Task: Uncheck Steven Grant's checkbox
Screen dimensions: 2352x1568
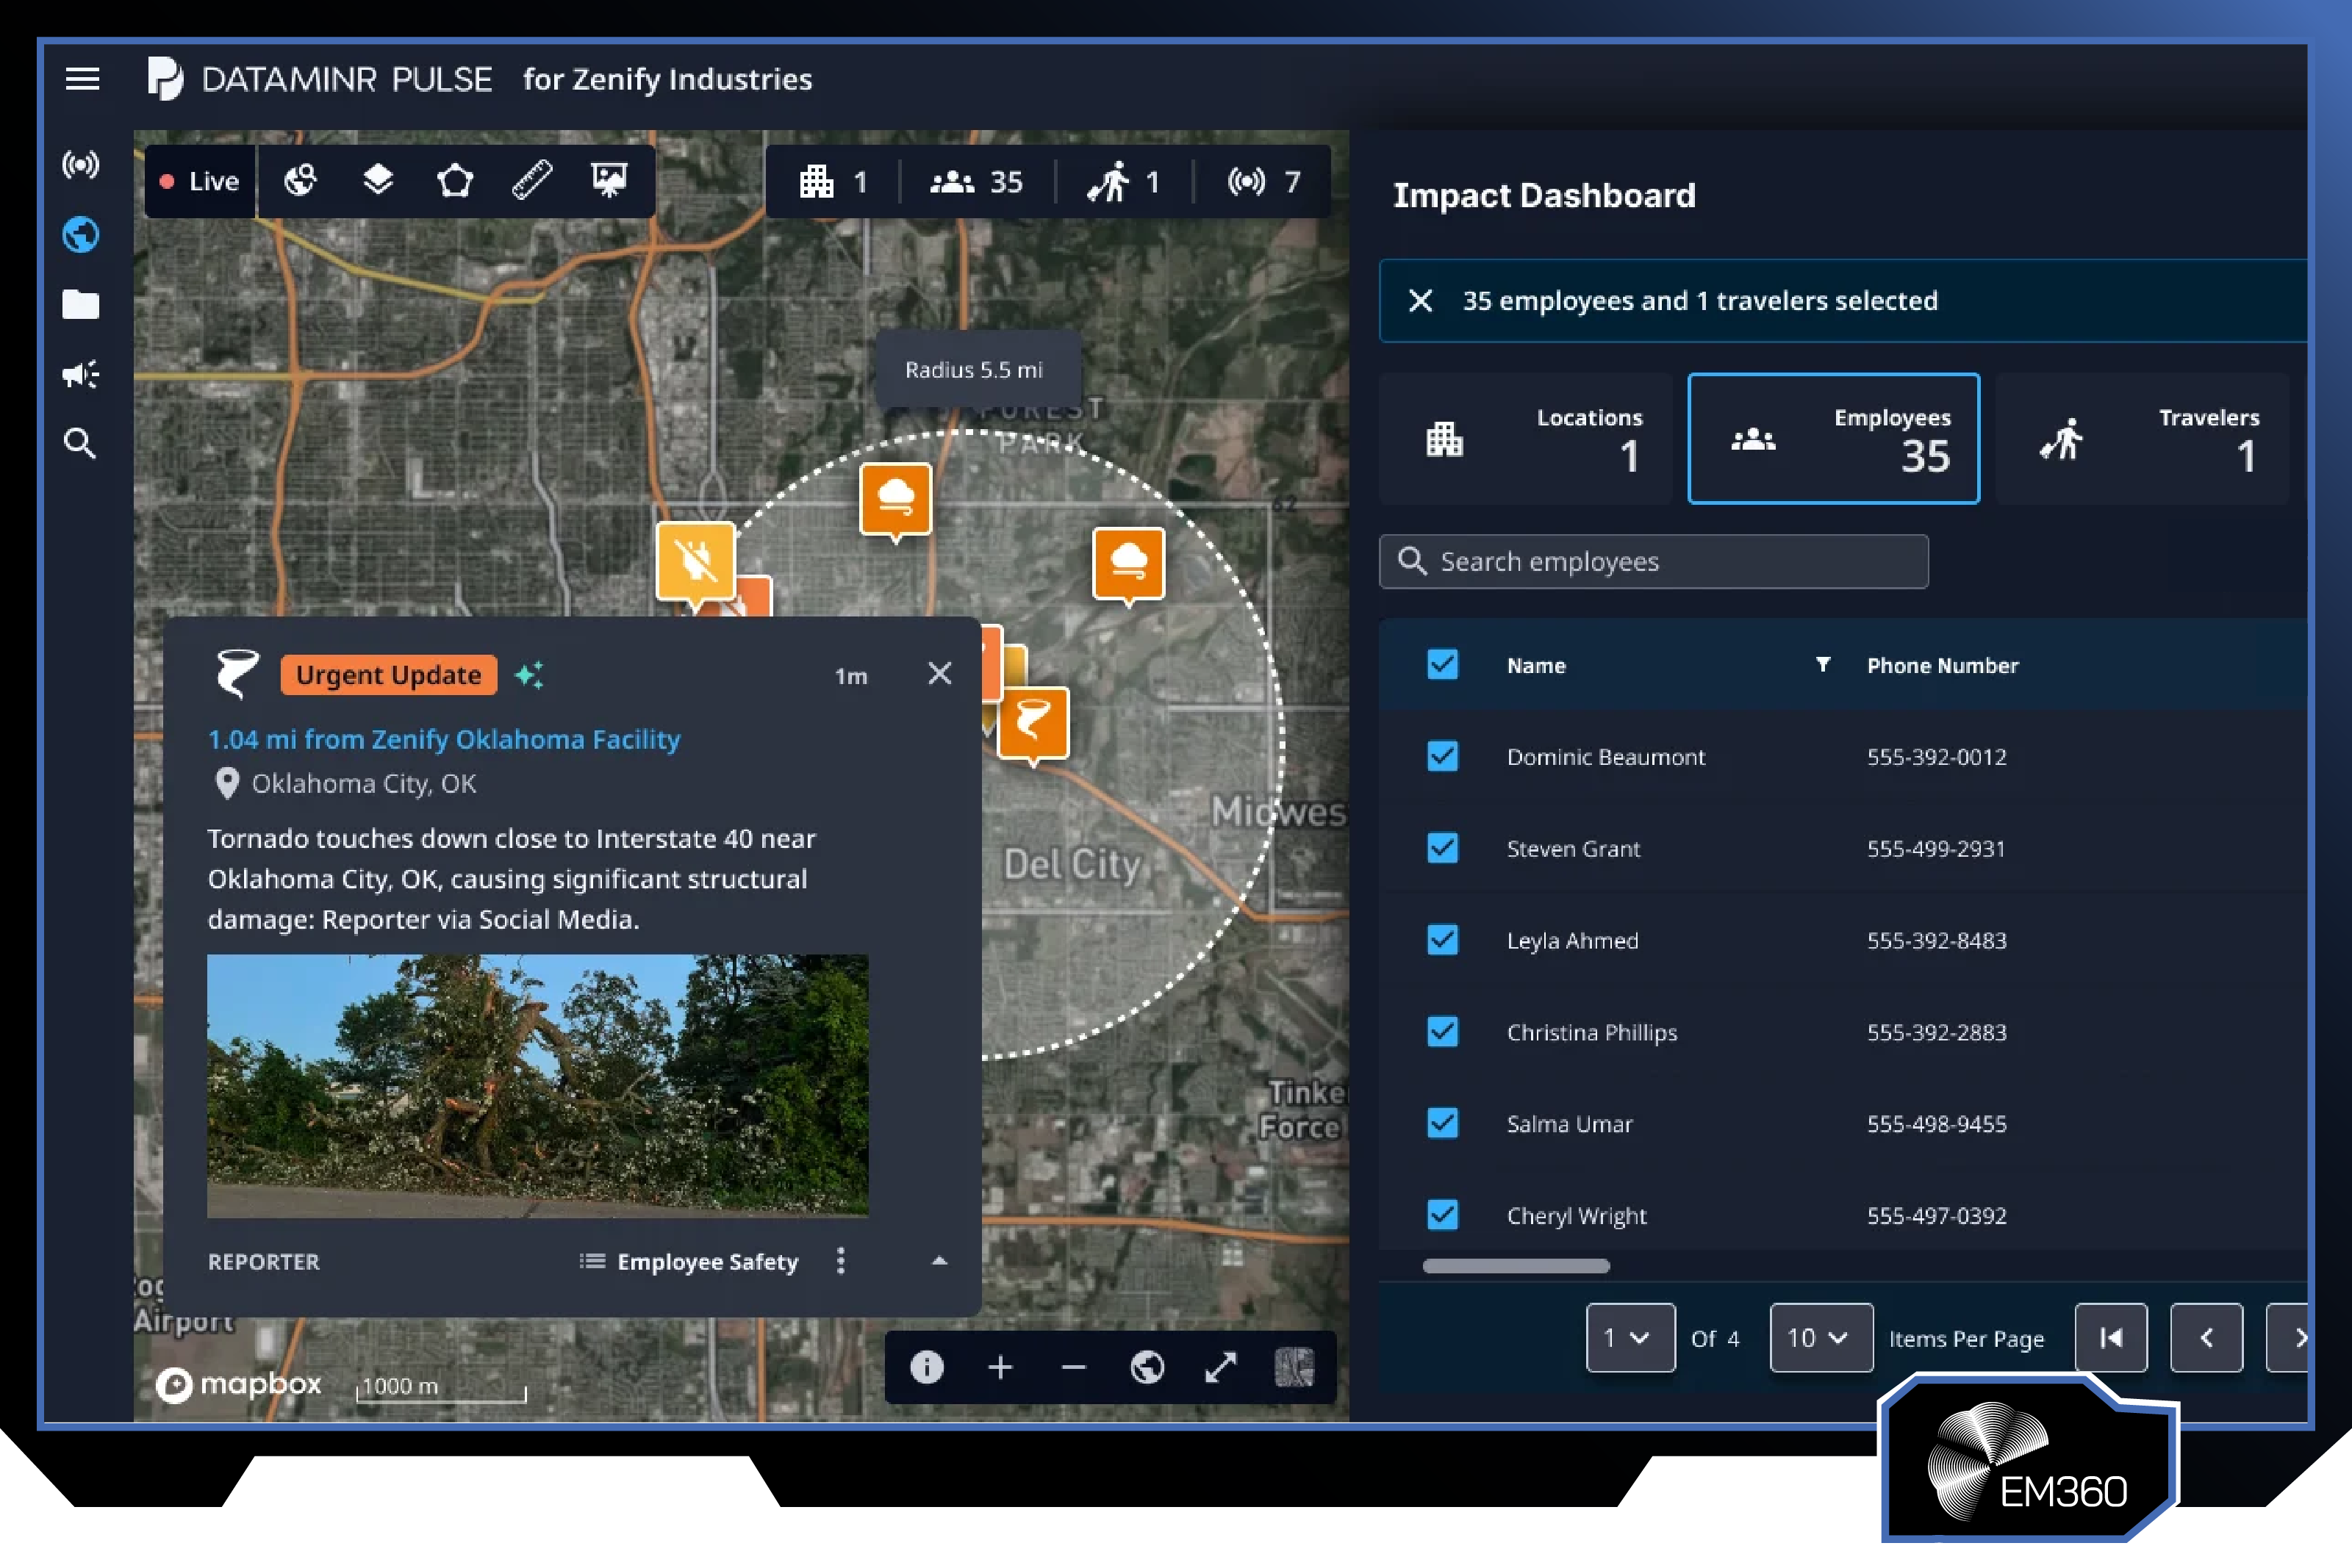Action: point(1442,848)
